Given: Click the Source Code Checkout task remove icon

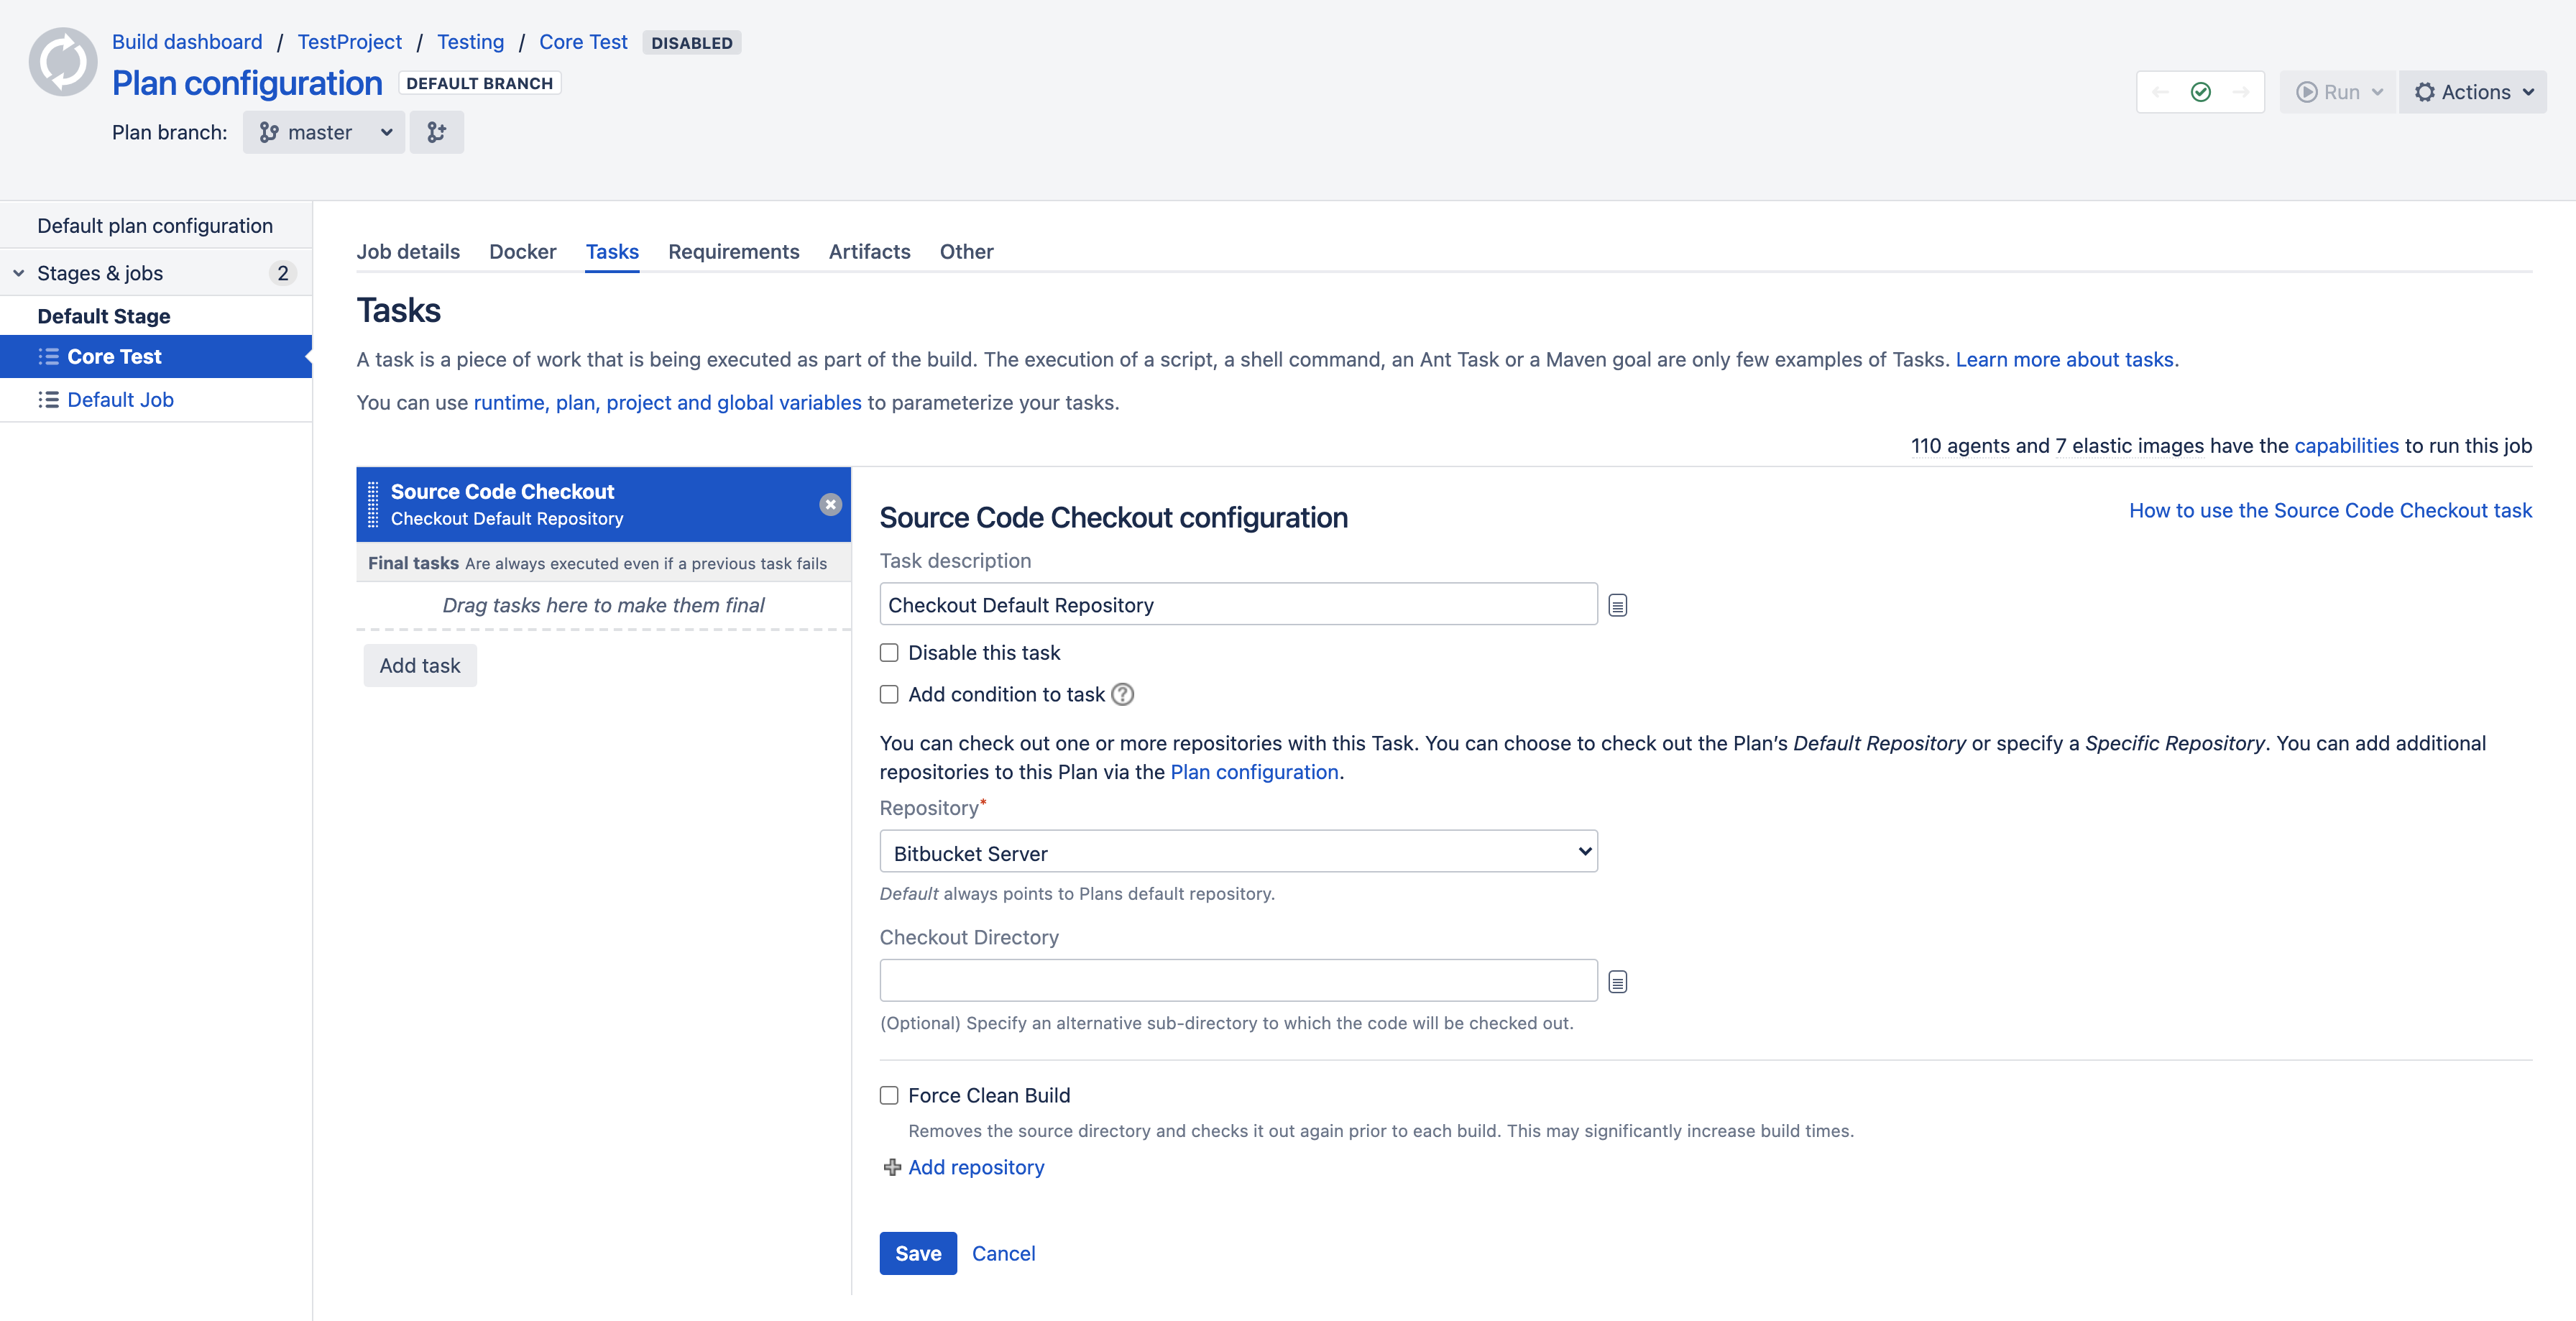Looking at the screenshot, I should 831,504.
